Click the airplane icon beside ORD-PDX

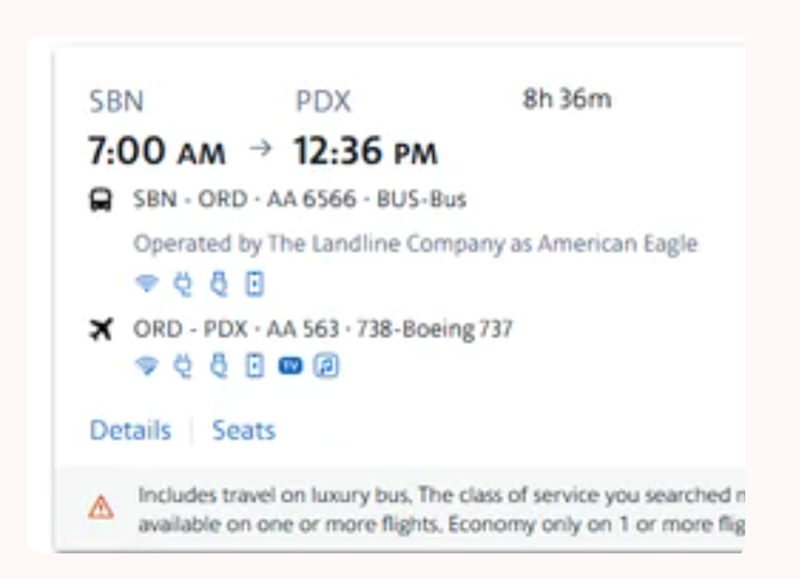pyautogui.click(x=103, y=330)
